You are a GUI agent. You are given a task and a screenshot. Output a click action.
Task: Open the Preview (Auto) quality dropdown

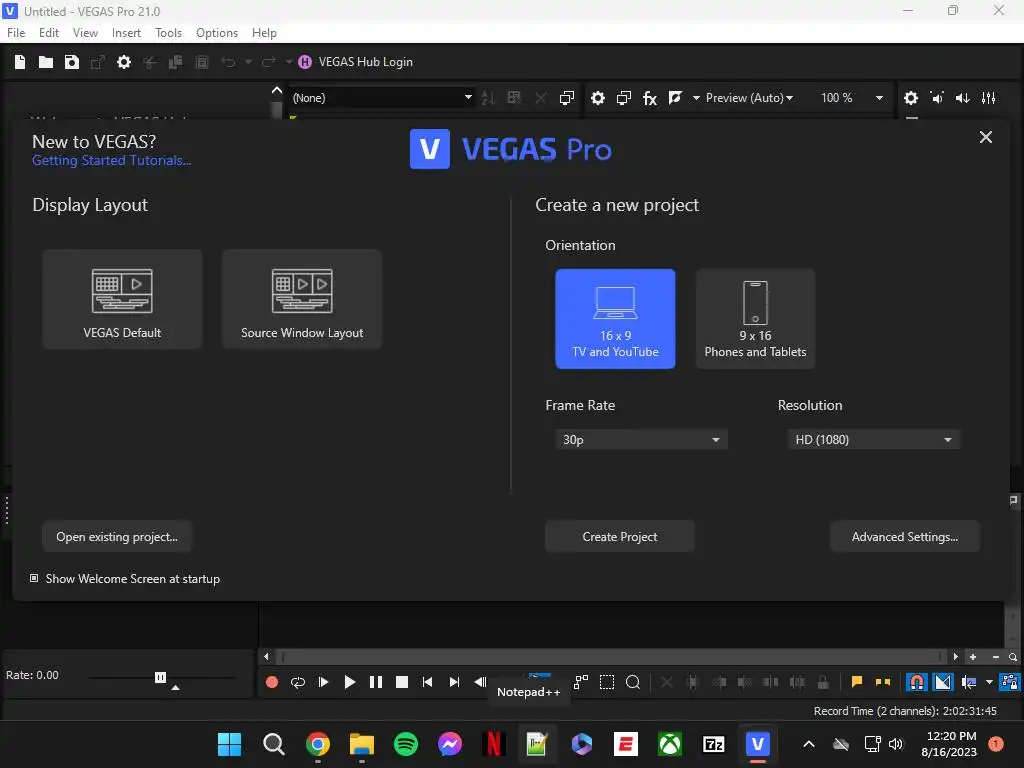coord(750,98)
